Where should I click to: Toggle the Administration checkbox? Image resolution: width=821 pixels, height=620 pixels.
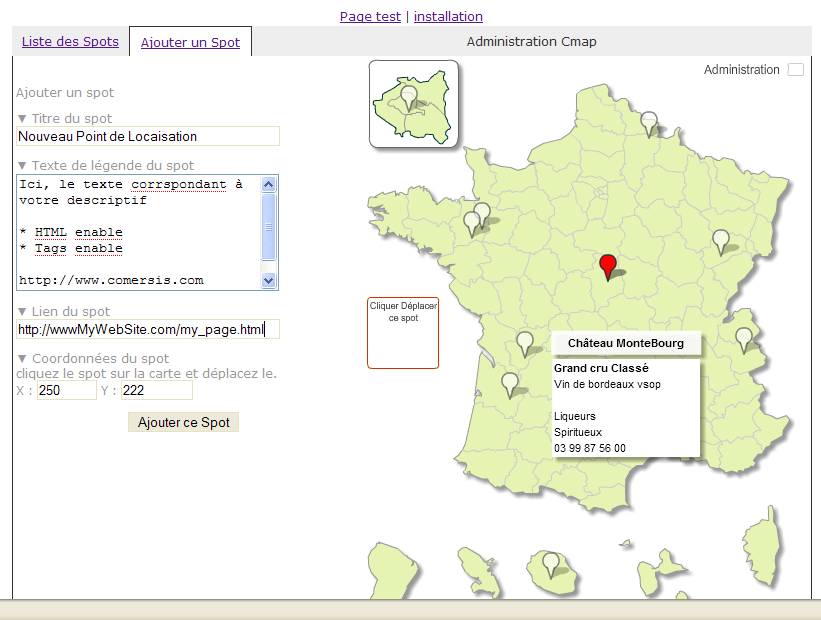click(x=795, y=70)
